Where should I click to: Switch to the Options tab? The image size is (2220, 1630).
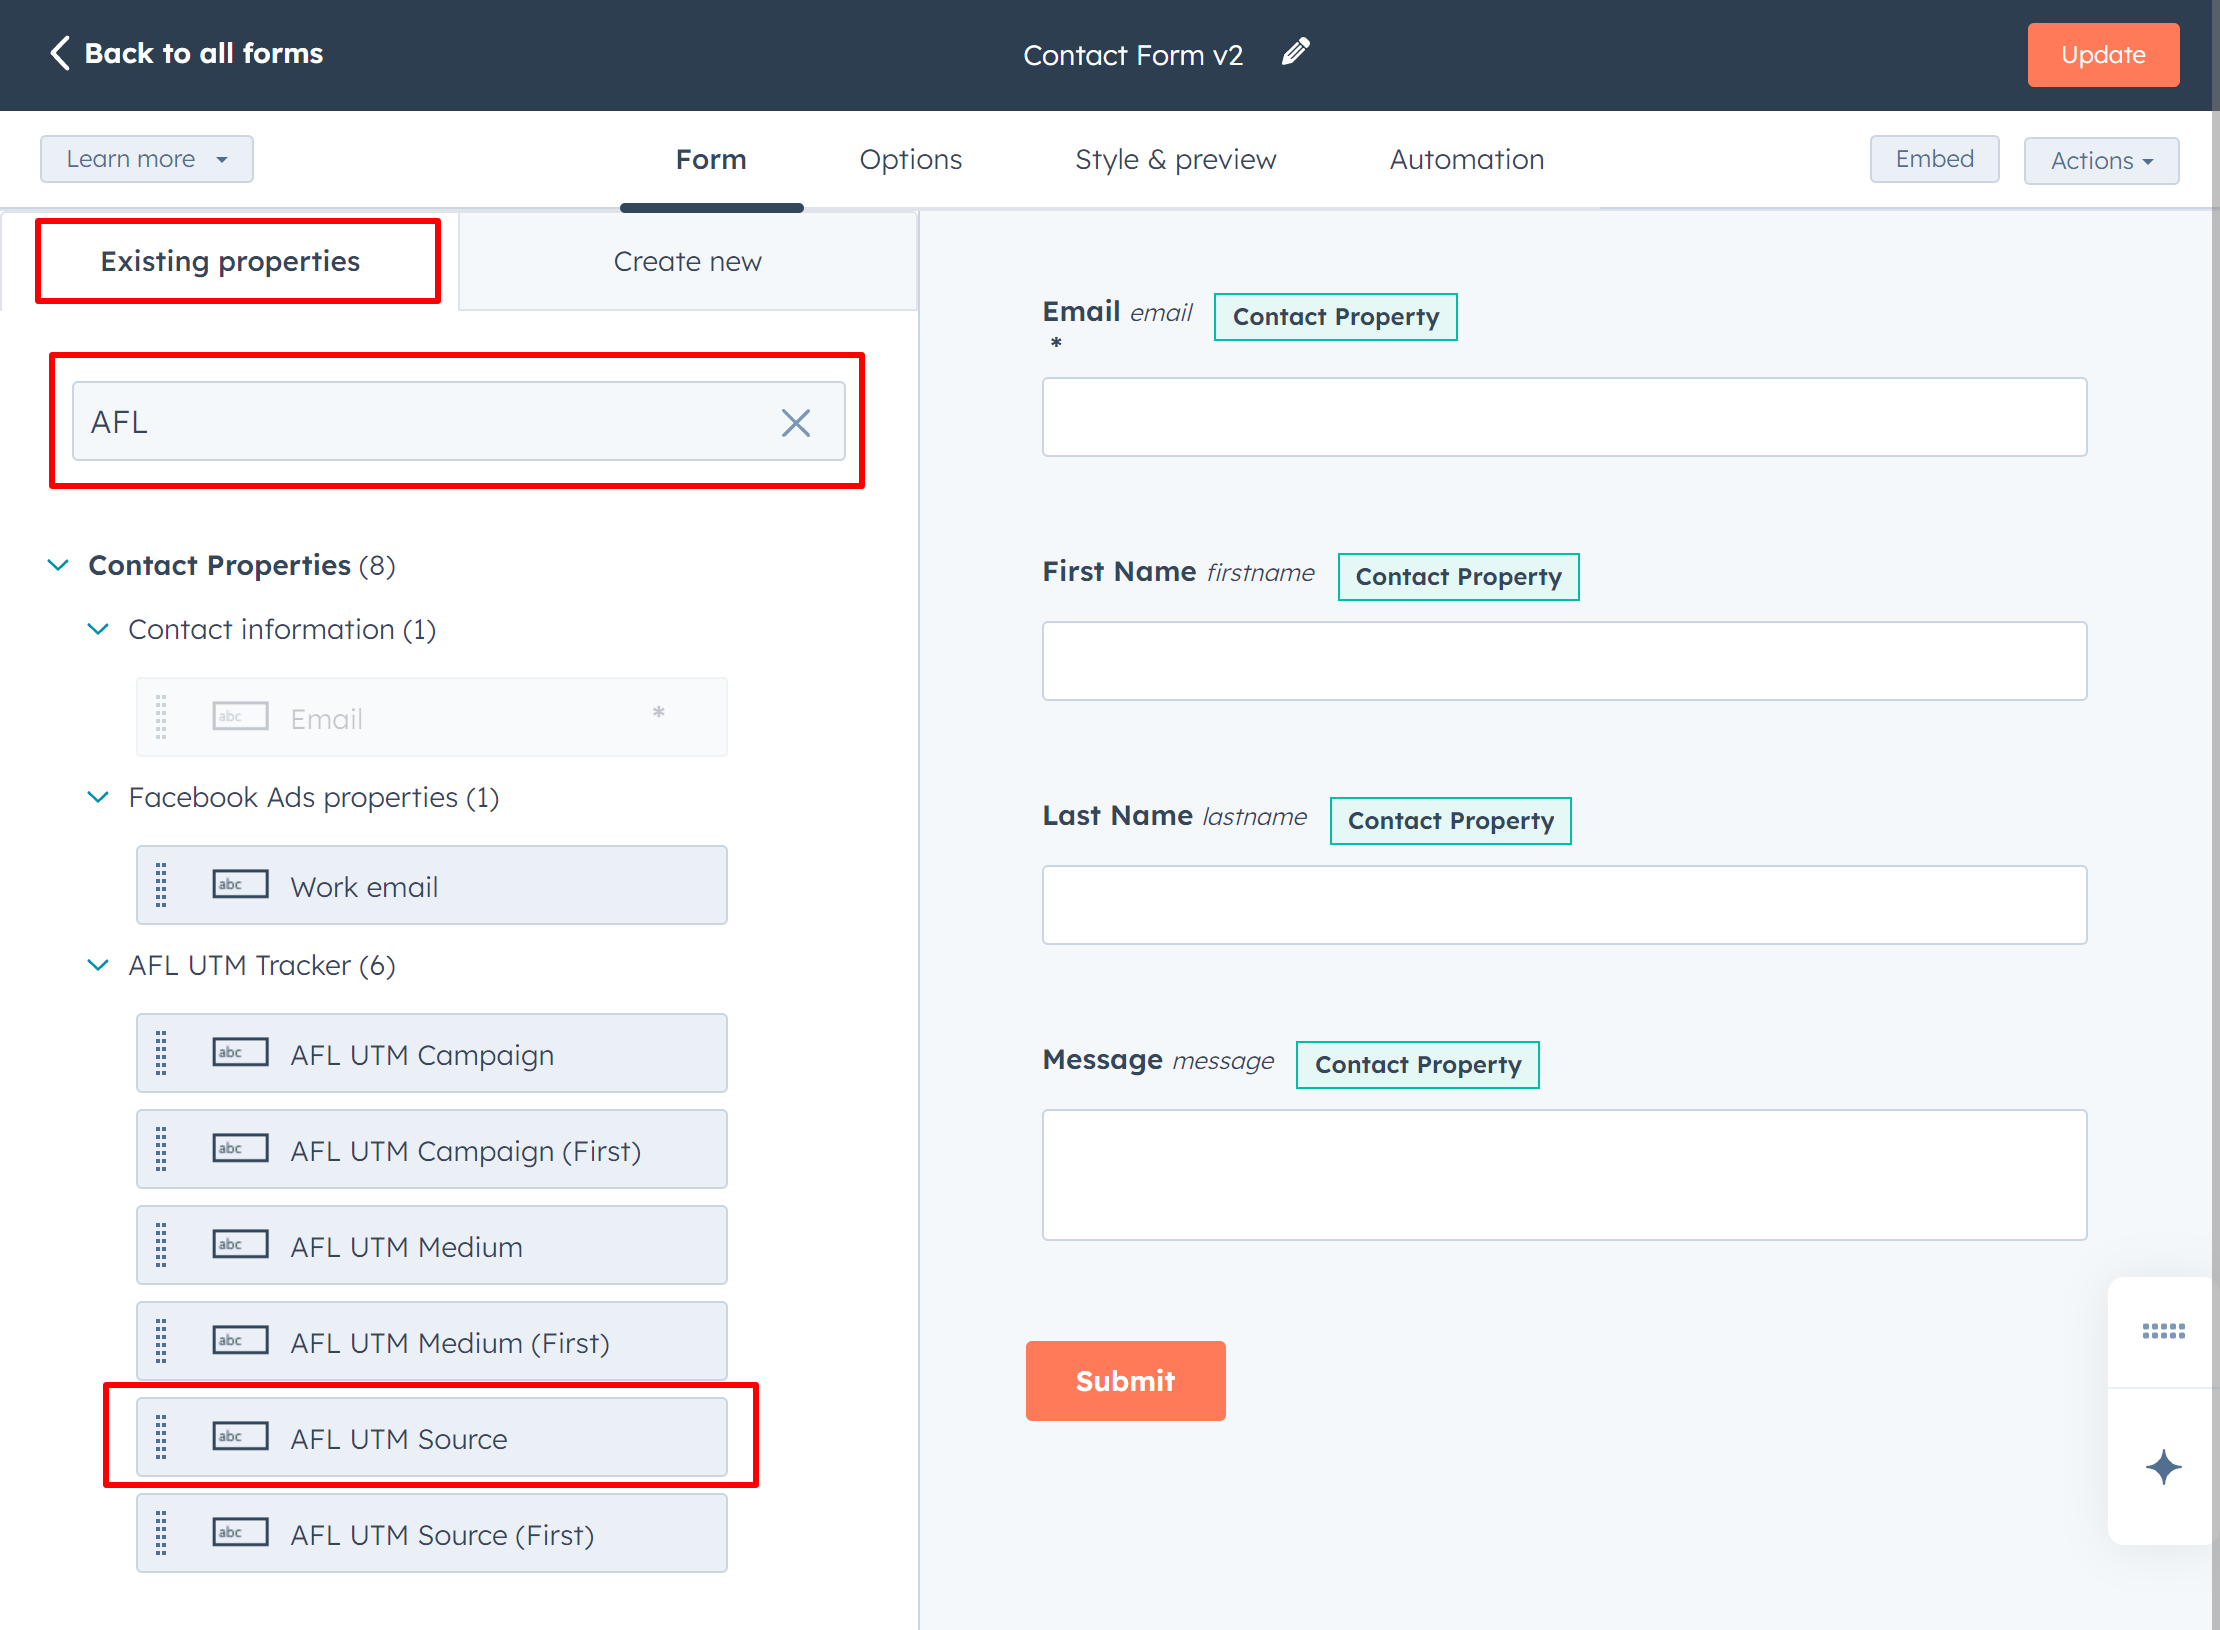[911, 160]
